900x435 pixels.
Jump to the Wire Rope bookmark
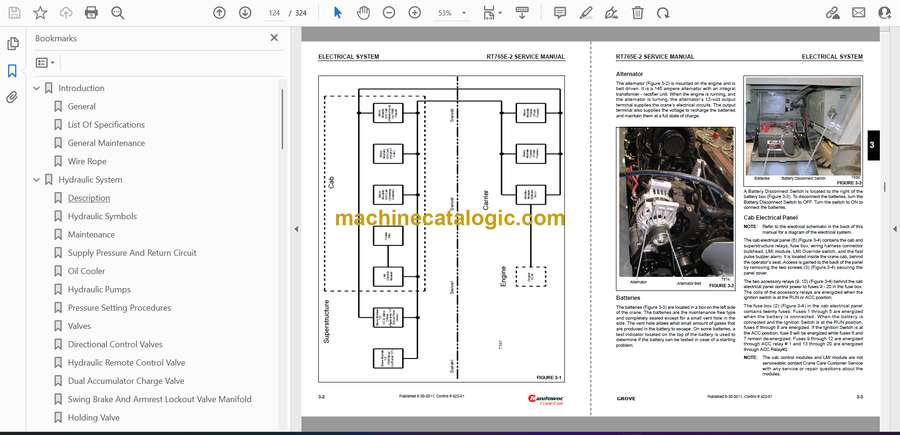click(87, 161)
